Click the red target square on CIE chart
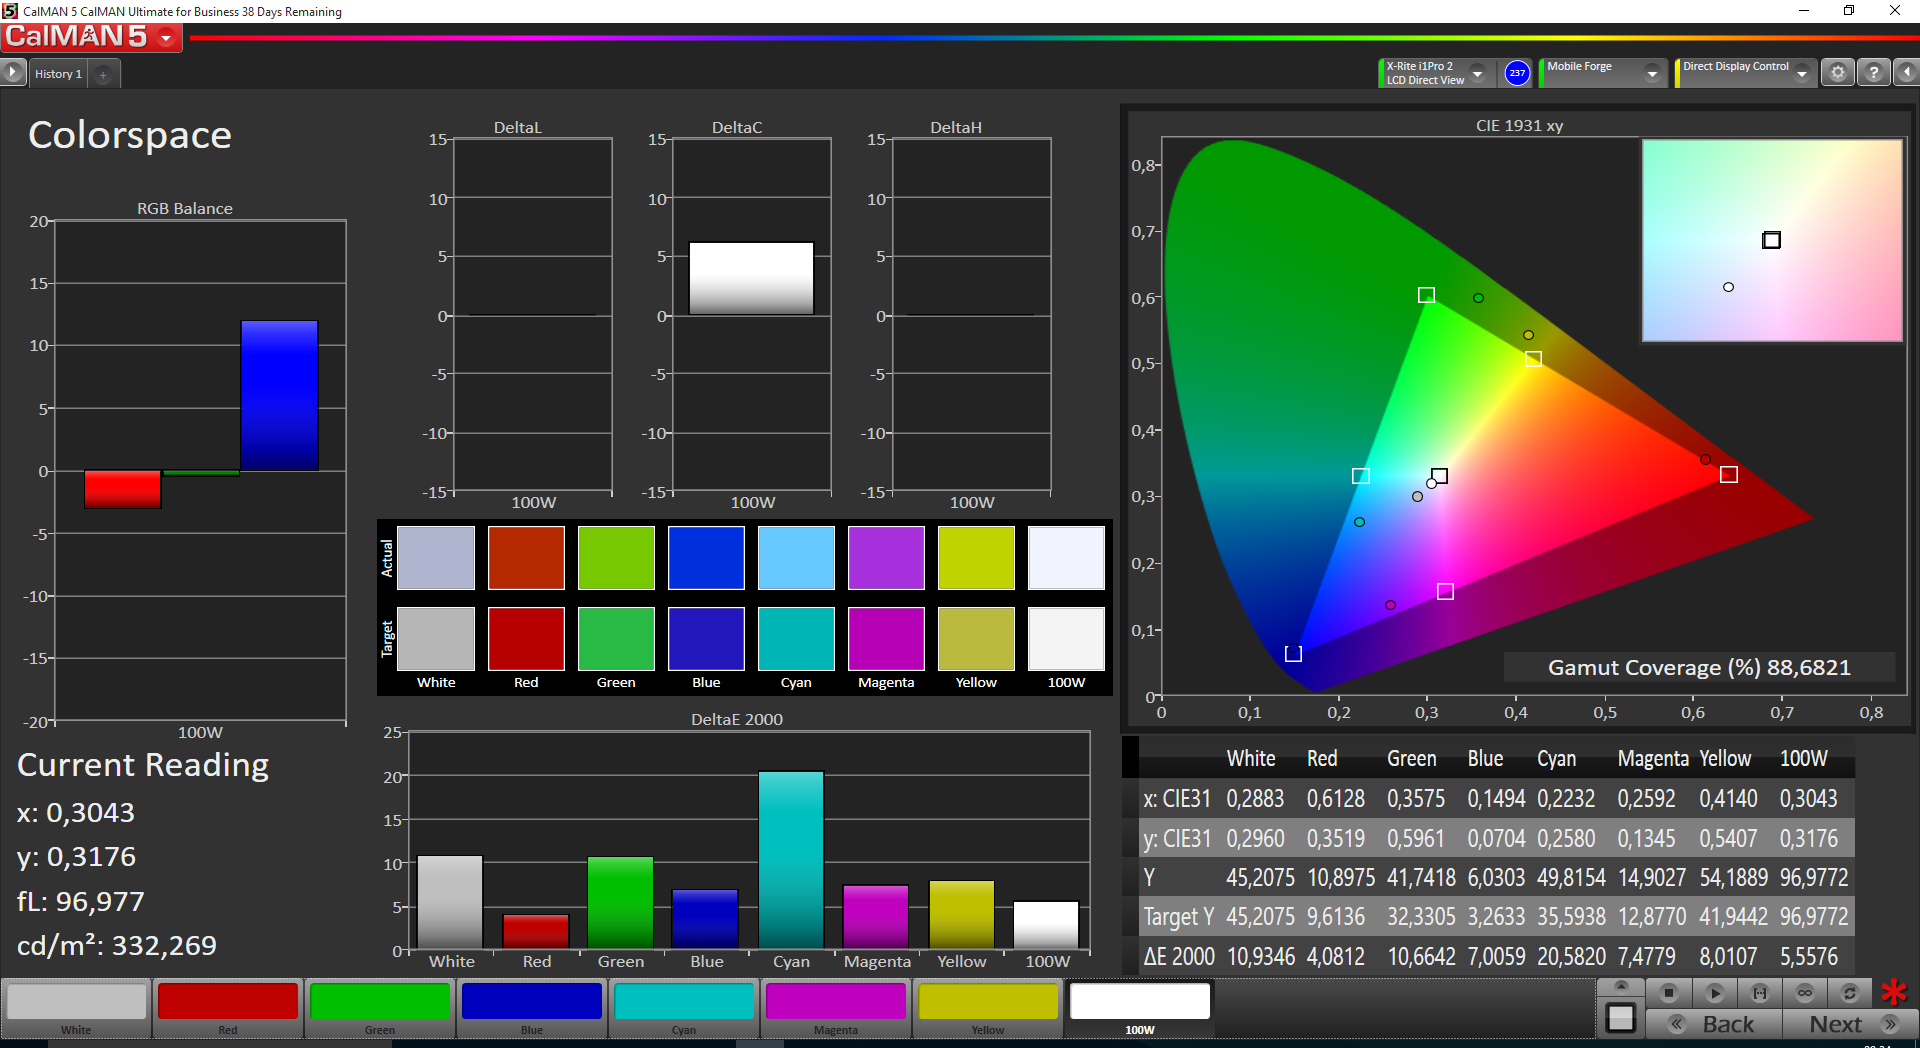Viewport: 1920px width, 1048px height. click(1729, 474)
